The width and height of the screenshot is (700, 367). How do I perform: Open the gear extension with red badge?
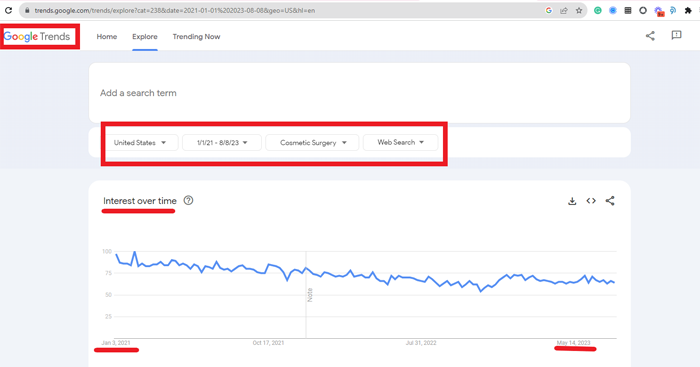tap(659, 11)
